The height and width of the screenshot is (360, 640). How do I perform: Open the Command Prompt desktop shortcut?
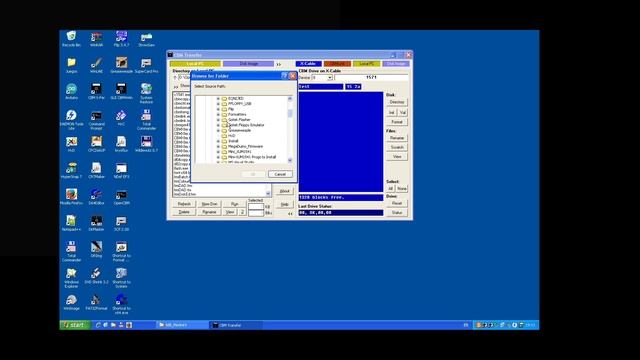[x=96, y=120]
